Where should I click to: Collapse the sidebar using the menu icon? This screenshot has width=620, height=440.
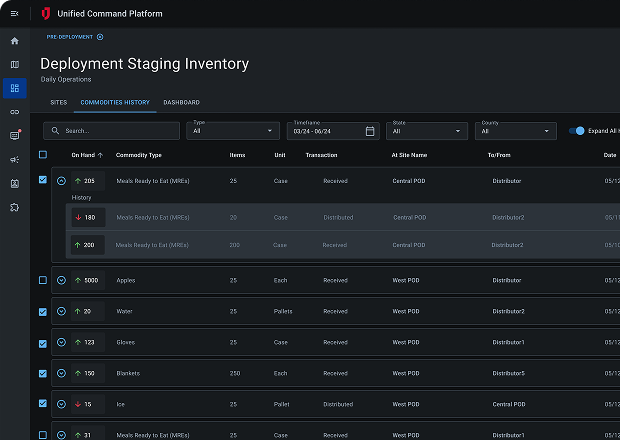[14, 14]
